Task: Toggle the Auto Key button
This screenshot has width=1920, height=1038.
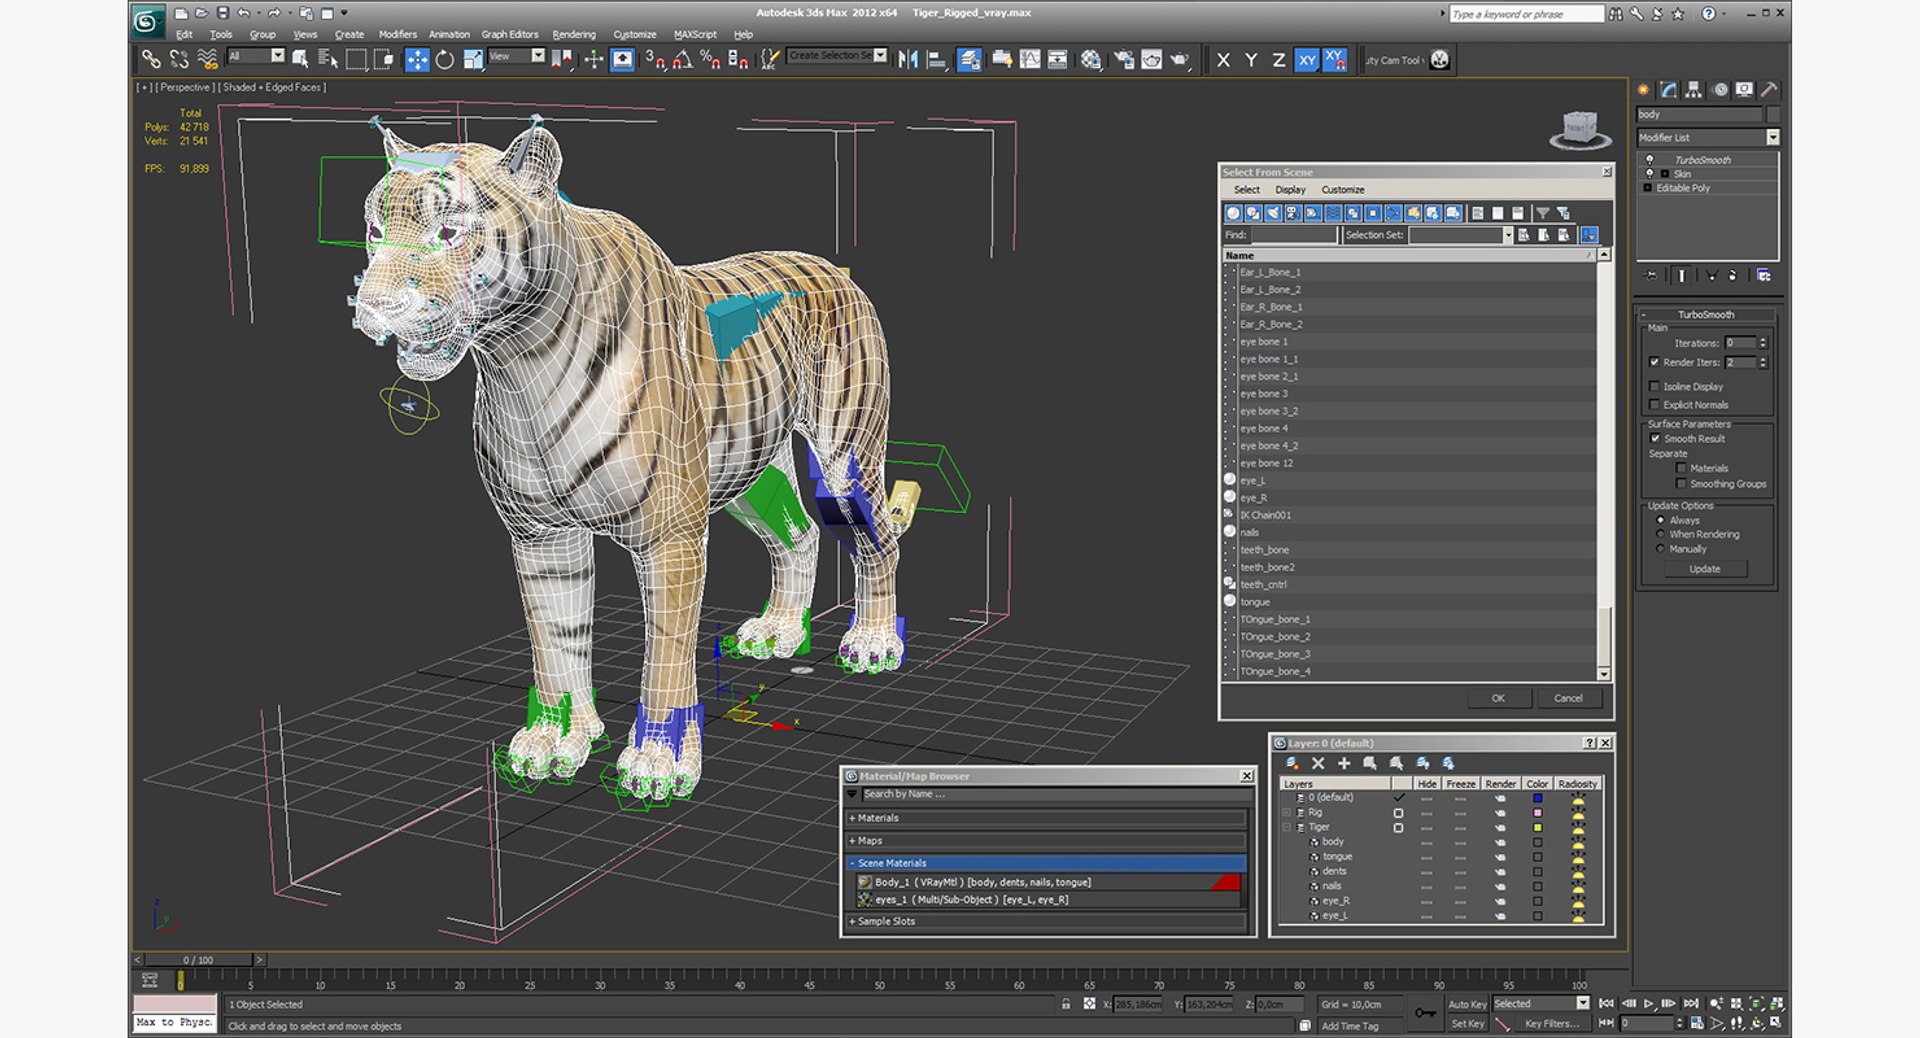Action: tap(1467, 1004)
